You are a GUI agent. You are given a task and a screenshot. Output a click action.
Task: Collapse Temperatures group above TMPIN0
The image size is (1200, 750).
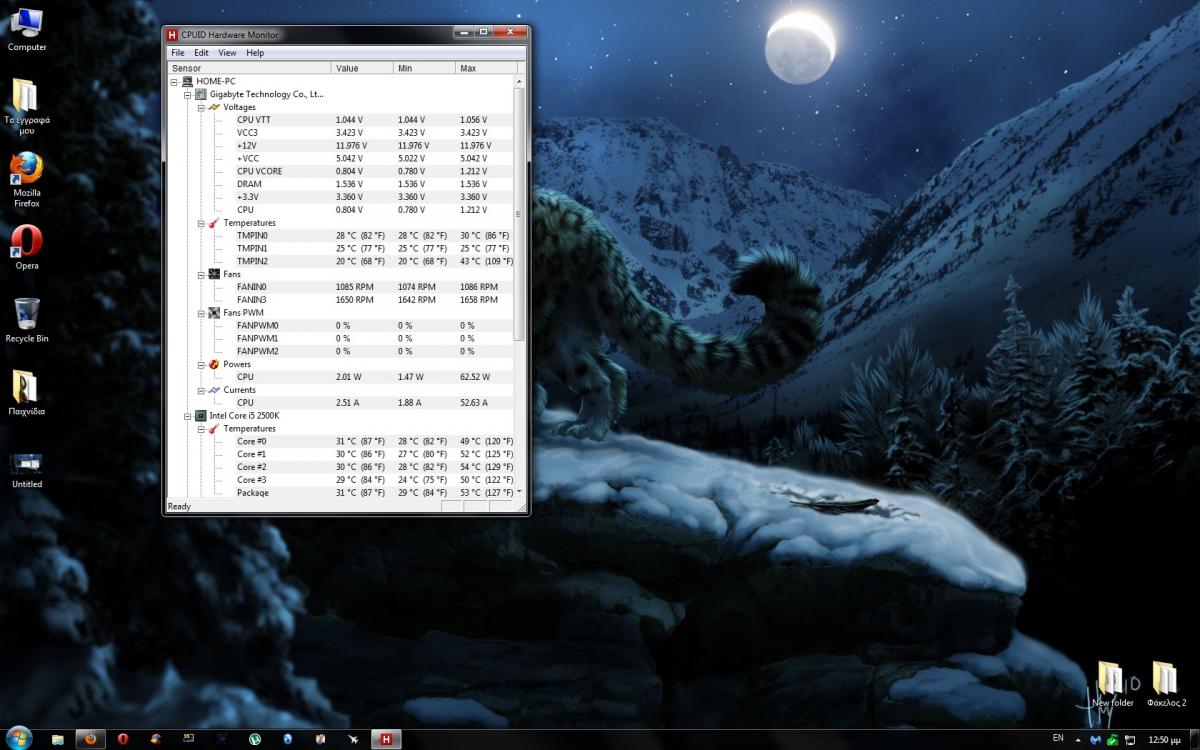click(201, 223)
